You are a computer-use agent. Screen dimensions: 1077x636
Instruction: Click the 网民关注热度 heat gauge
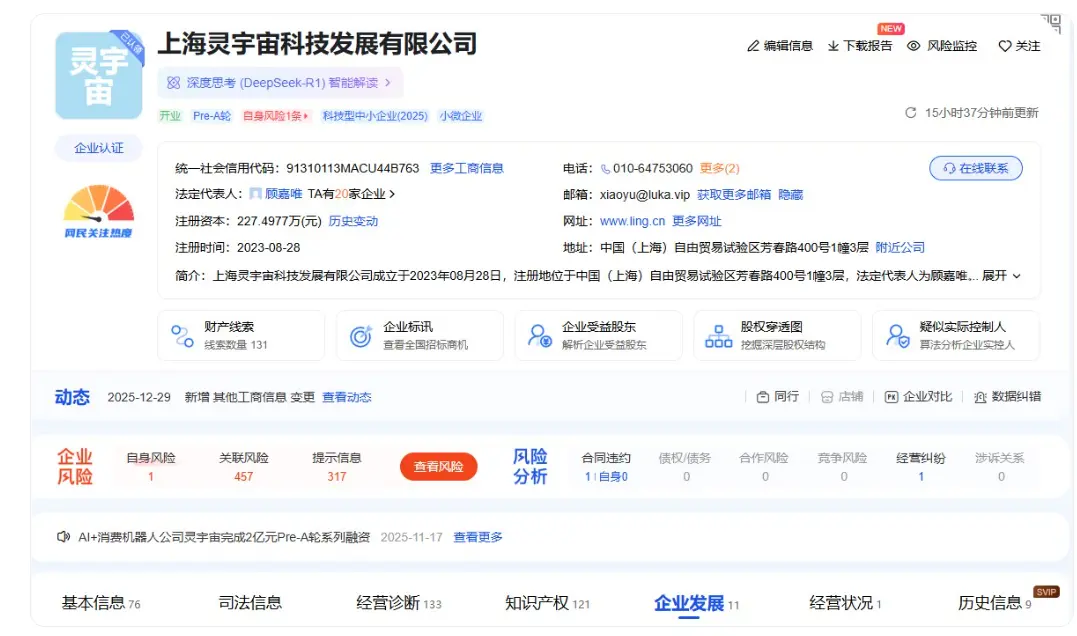[97, 208]
